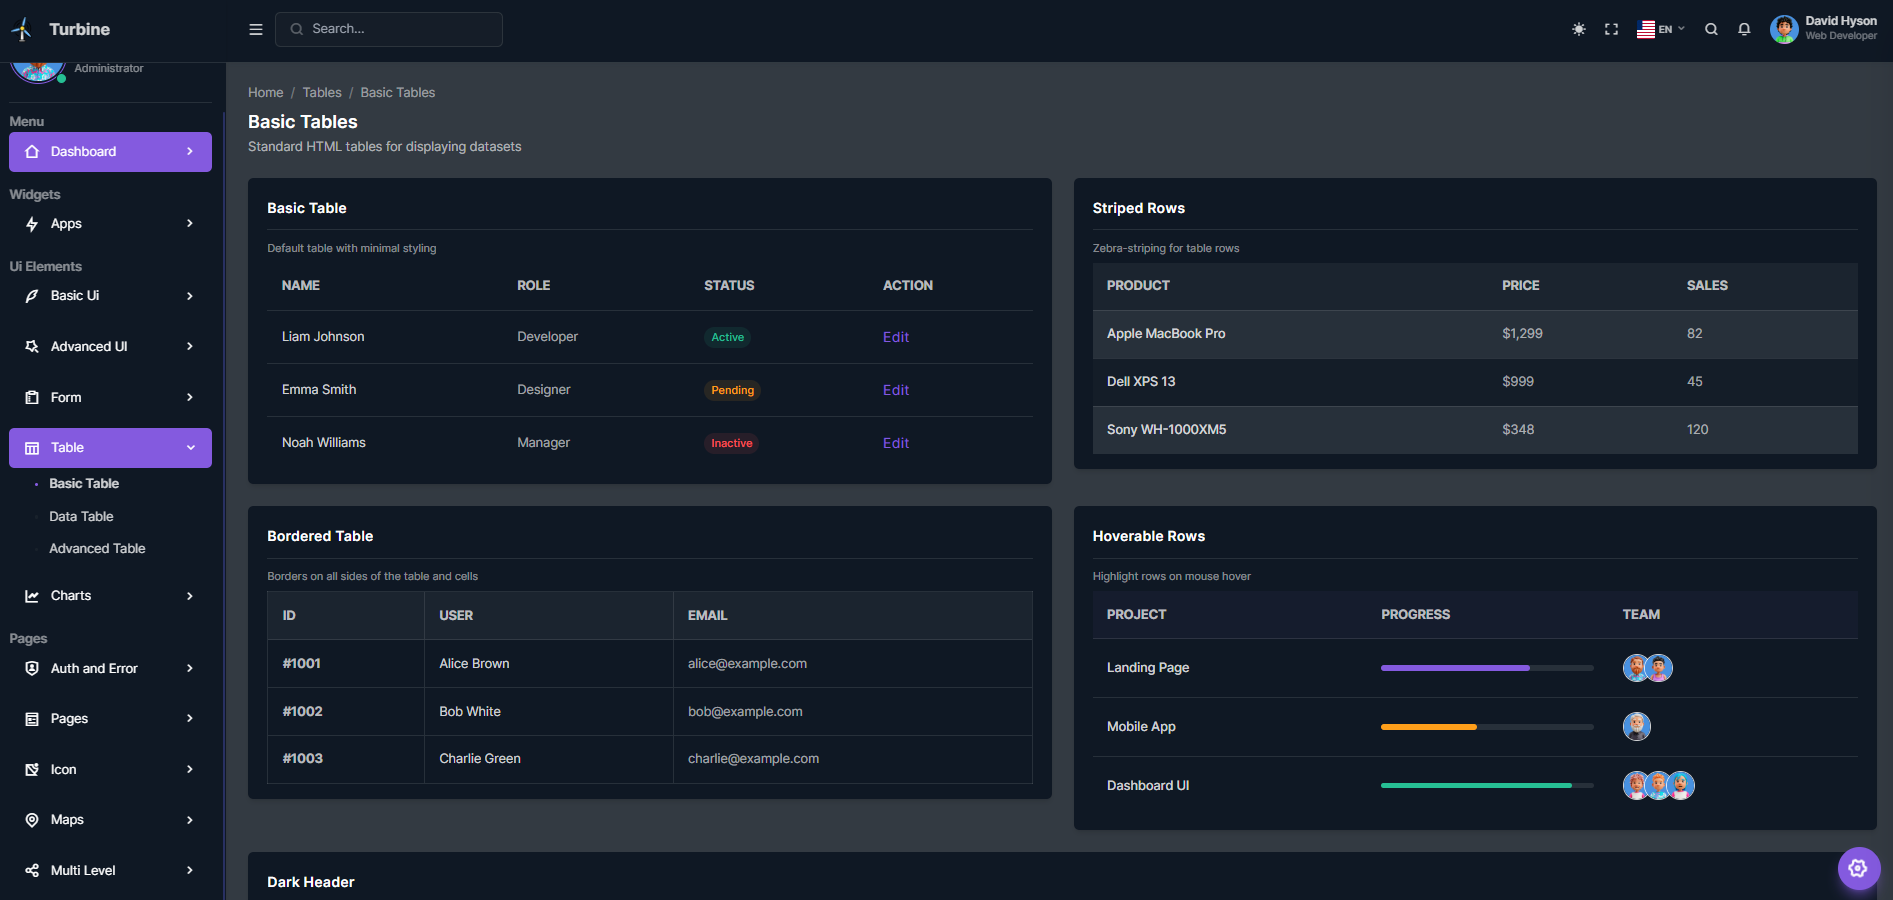Toggle fullscreen mode from the top bar
The image size is (1893, 900).
1611,29
